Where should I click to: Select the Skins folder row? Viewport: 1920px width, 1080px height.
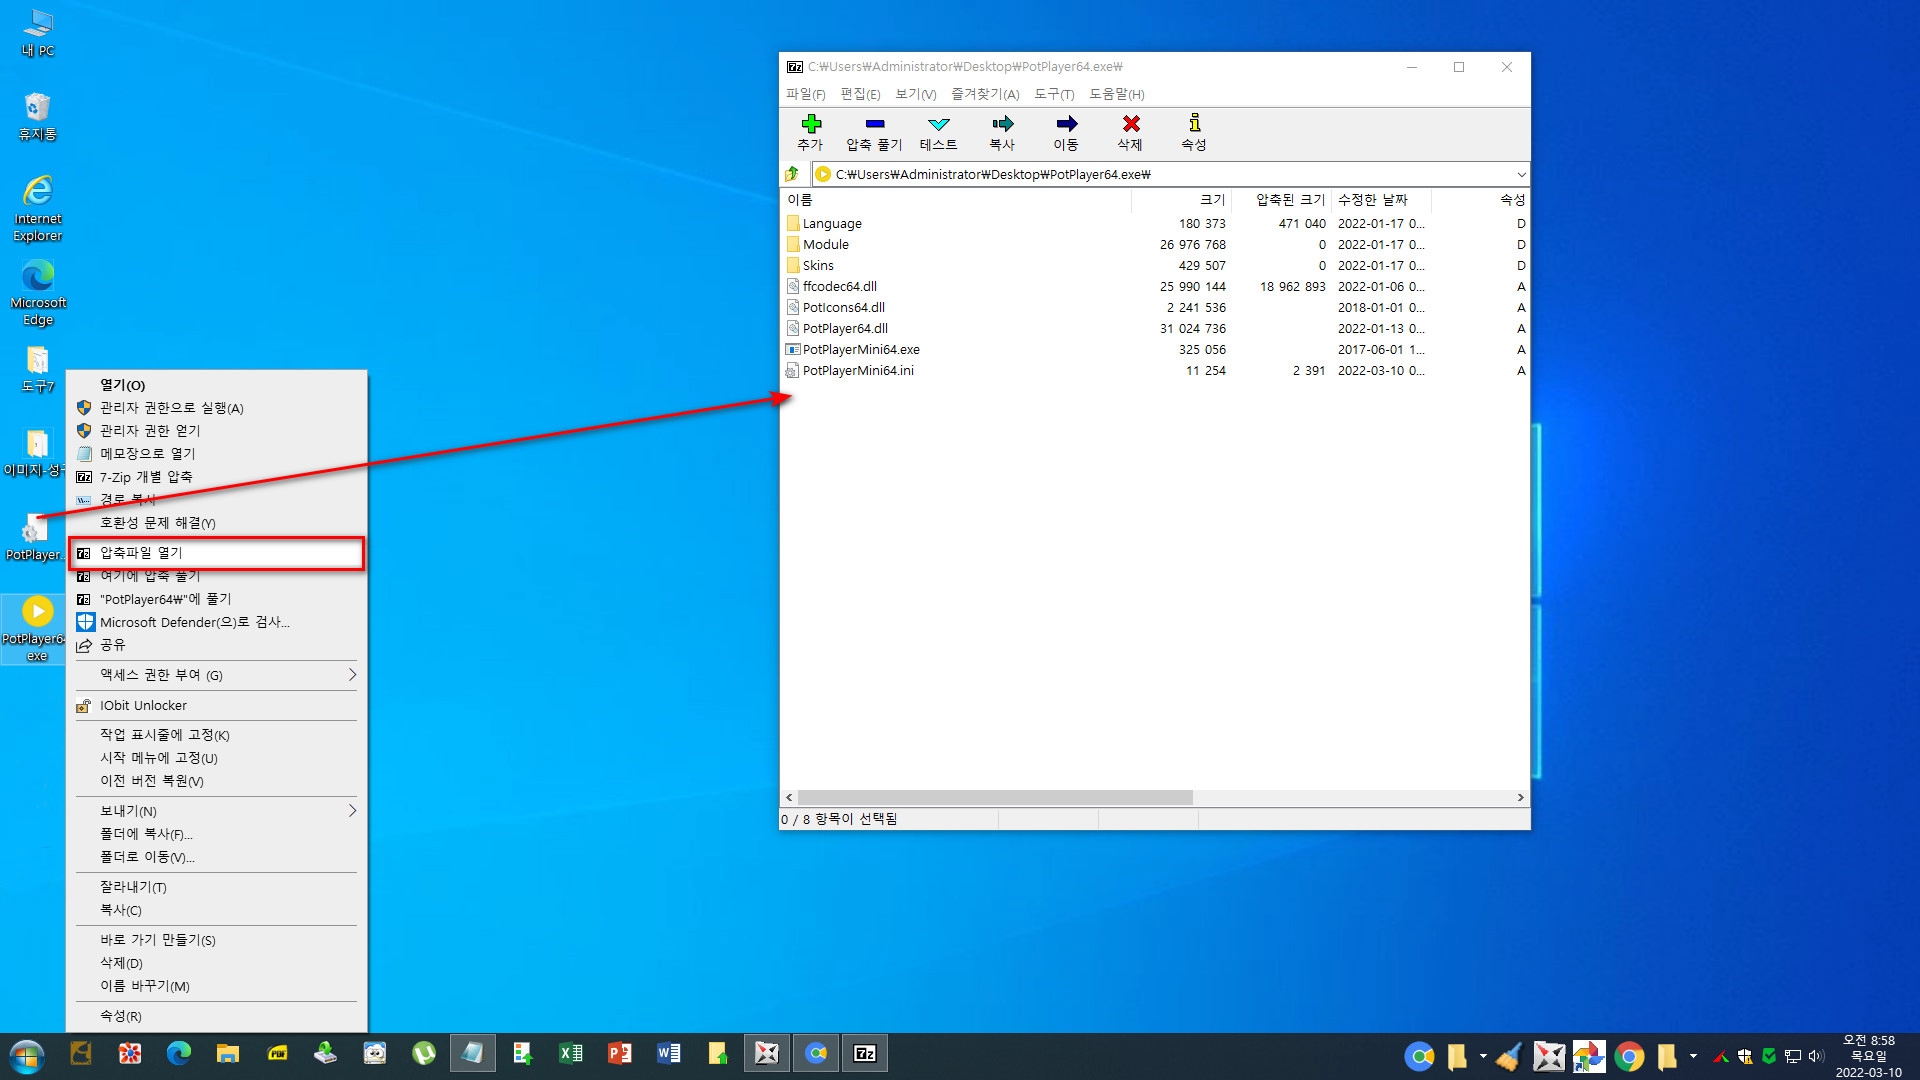(1155, 265)
